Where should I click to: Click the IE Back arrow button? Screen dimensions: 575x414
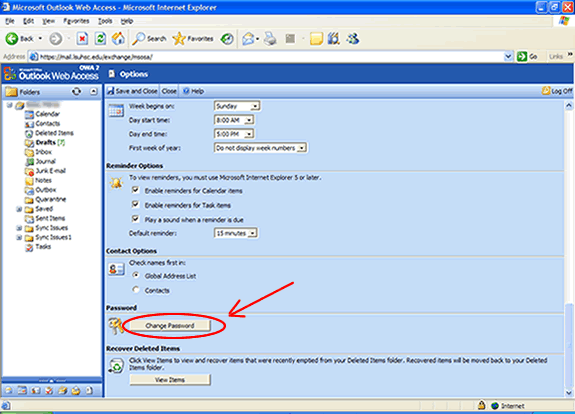pos(12,39)
